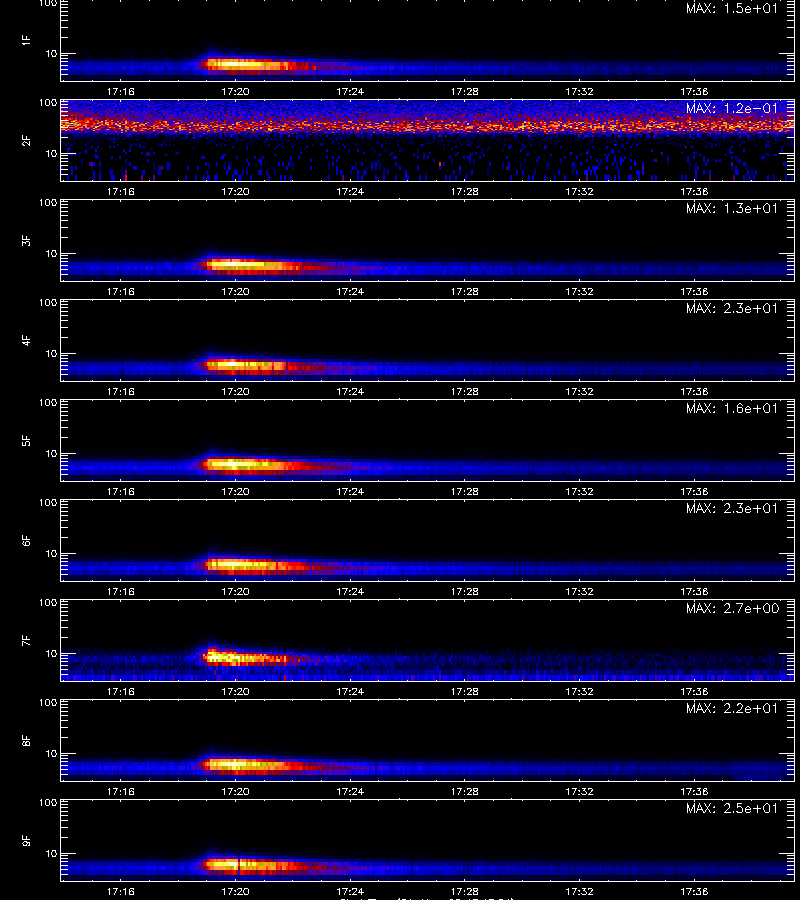The height and width of the screenshot is (900, 800).
Task: Click the 17:24 tick label below panel 8F
Action: (350, 791)
